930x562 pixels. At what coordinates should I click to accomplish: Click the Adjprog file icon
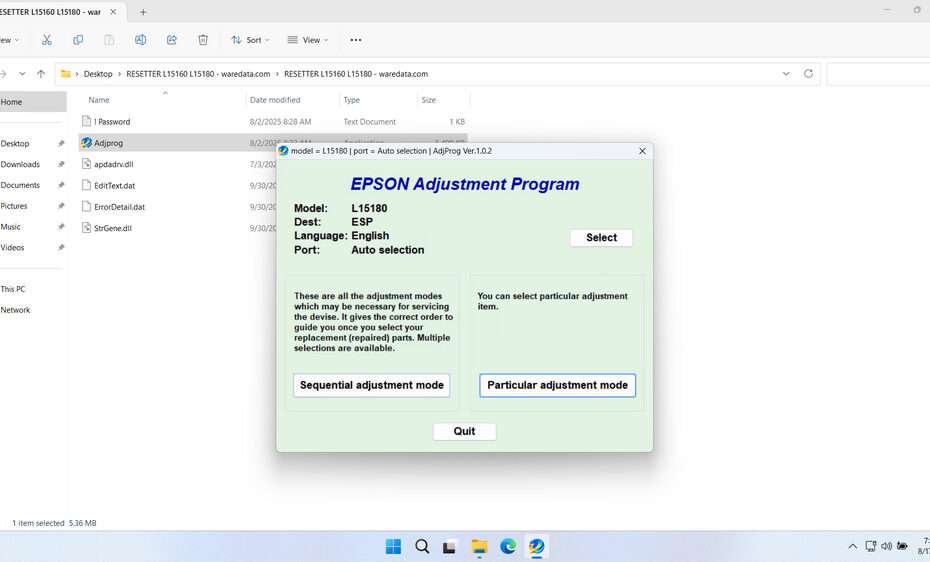tap(87, 143)
